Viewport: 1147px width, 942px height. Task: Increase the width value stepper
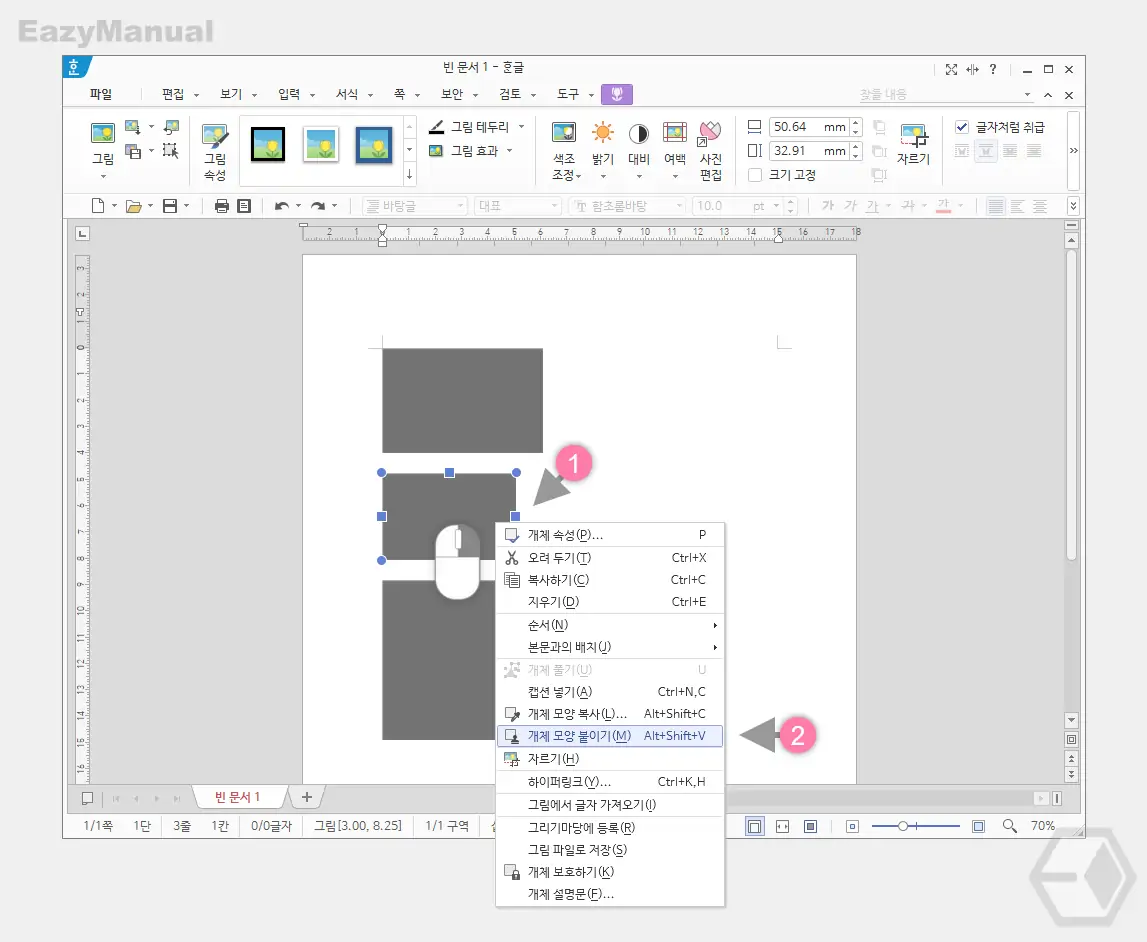pyautogui.click(x=856, y=122)
